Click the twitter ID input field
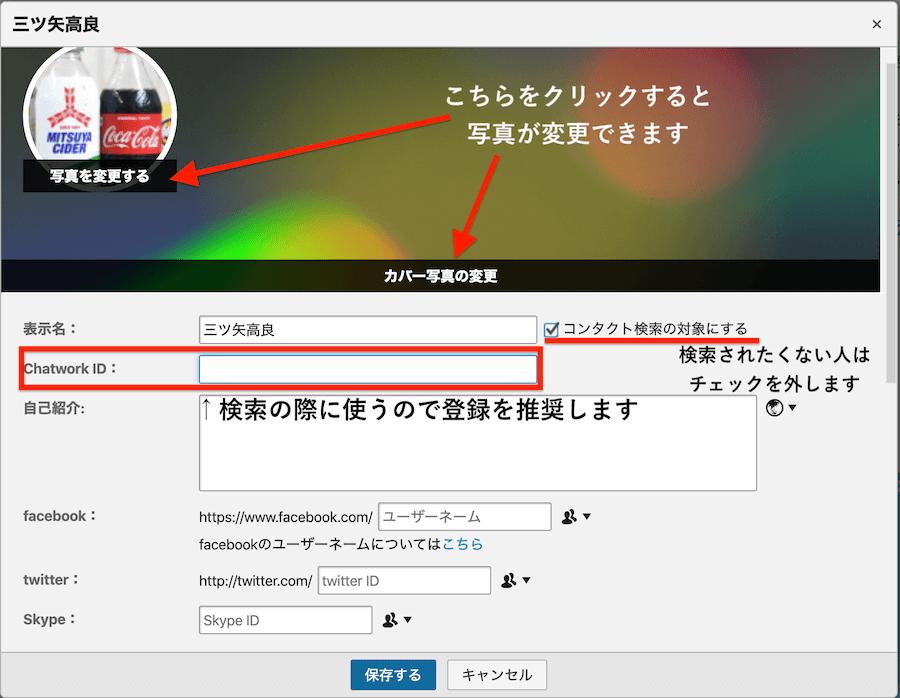900x698 pixels. pyautogui.click(x=404, y=581)
